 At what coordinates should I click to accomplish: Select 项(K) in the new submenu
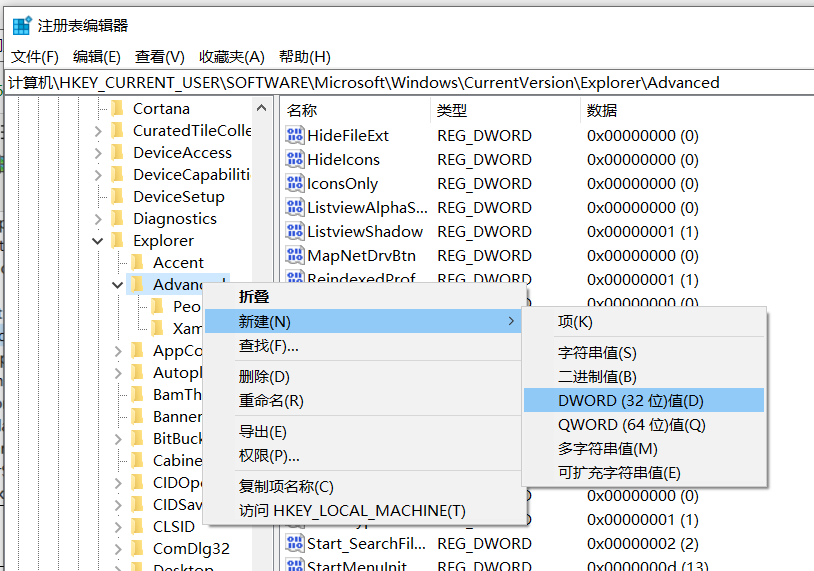pyautogui.click(x=644, y=322)
